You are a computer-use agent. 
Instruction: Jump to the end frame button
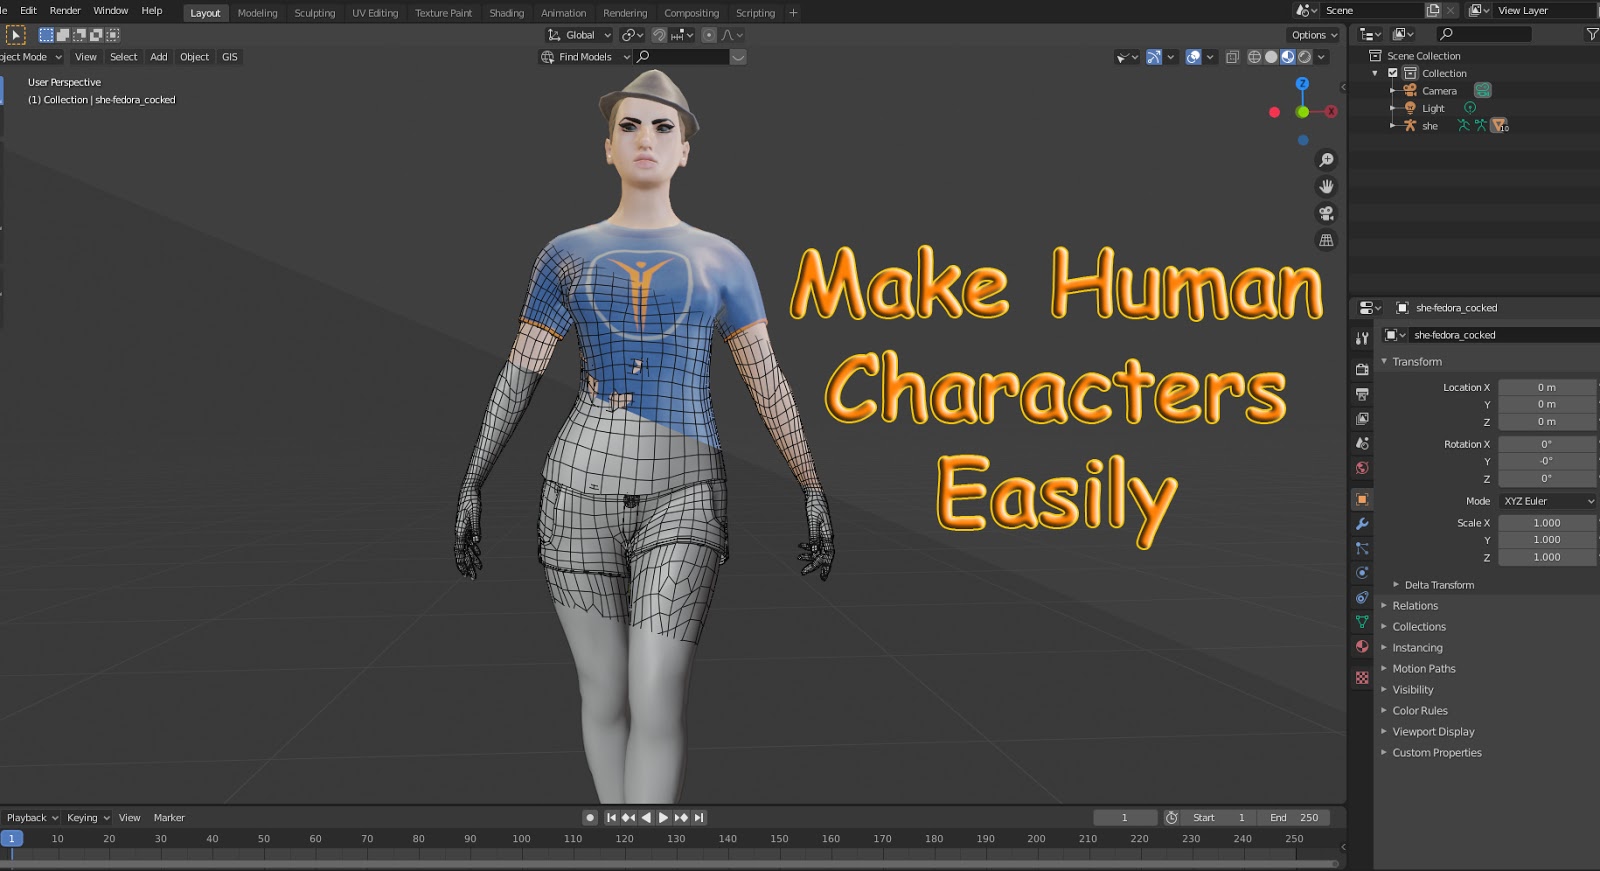[699, 818]
